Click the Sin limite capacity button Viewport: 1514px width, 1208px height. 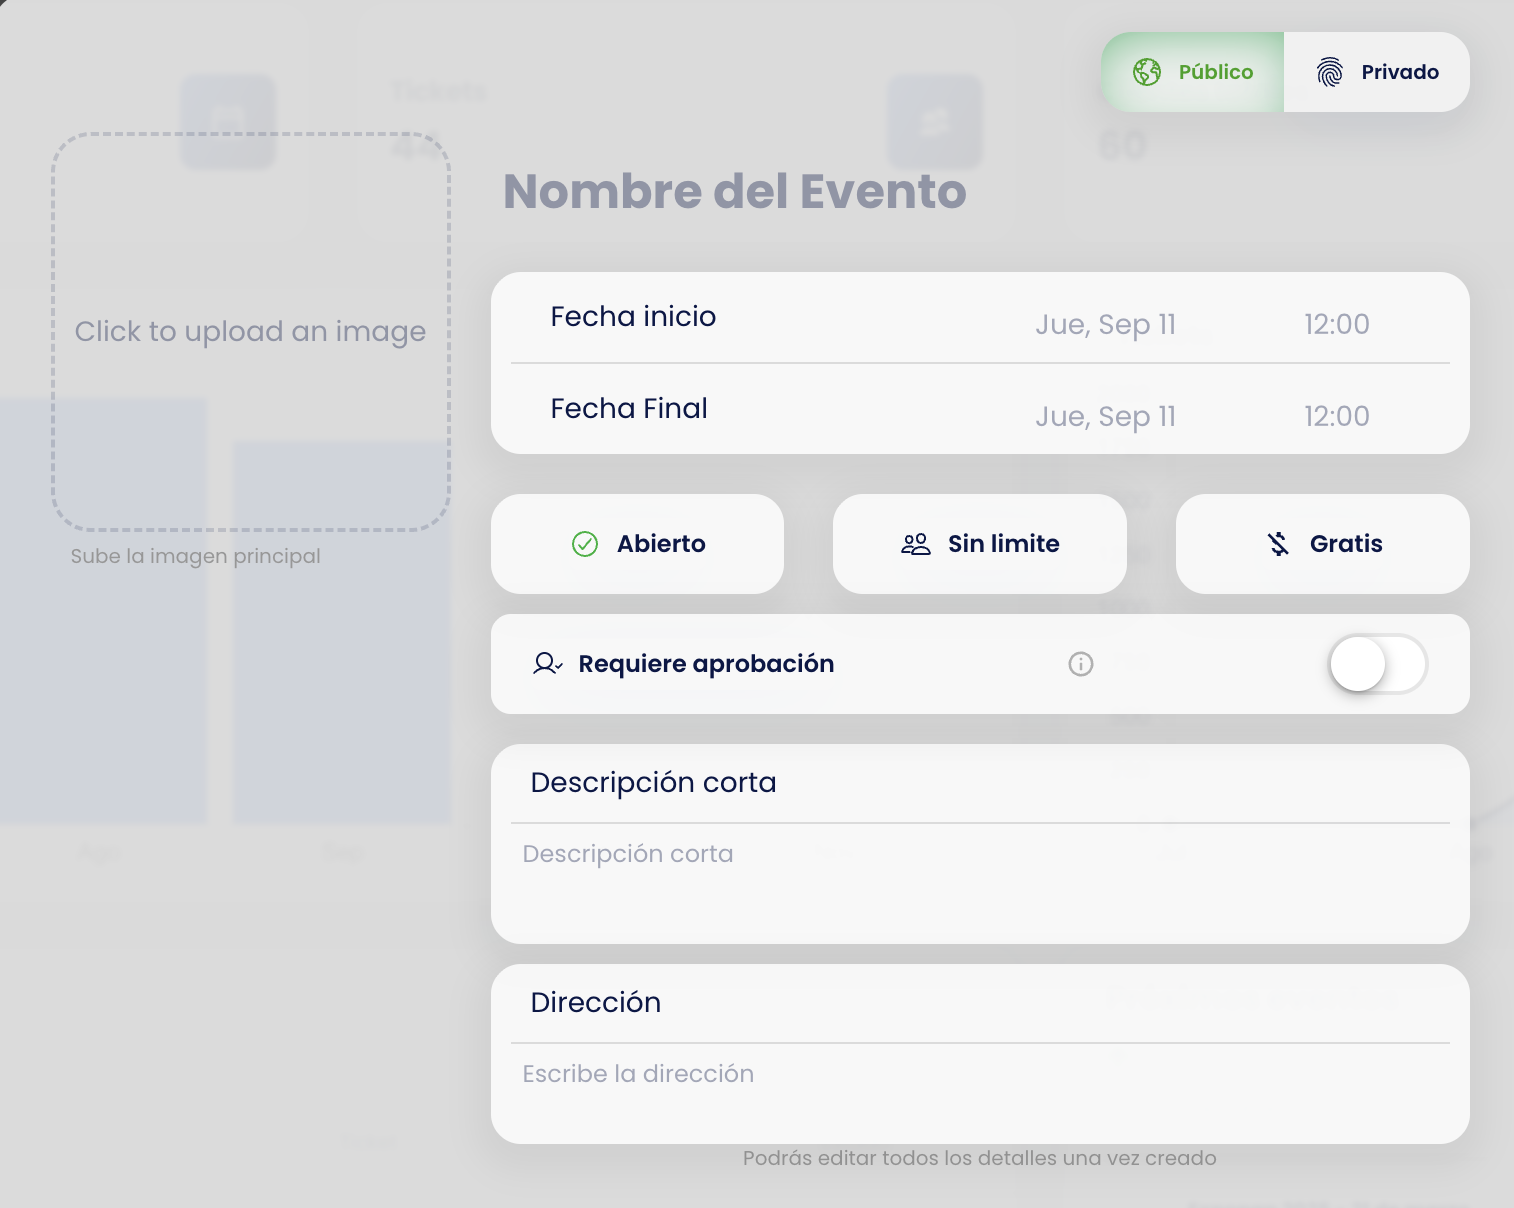point(980,544)
